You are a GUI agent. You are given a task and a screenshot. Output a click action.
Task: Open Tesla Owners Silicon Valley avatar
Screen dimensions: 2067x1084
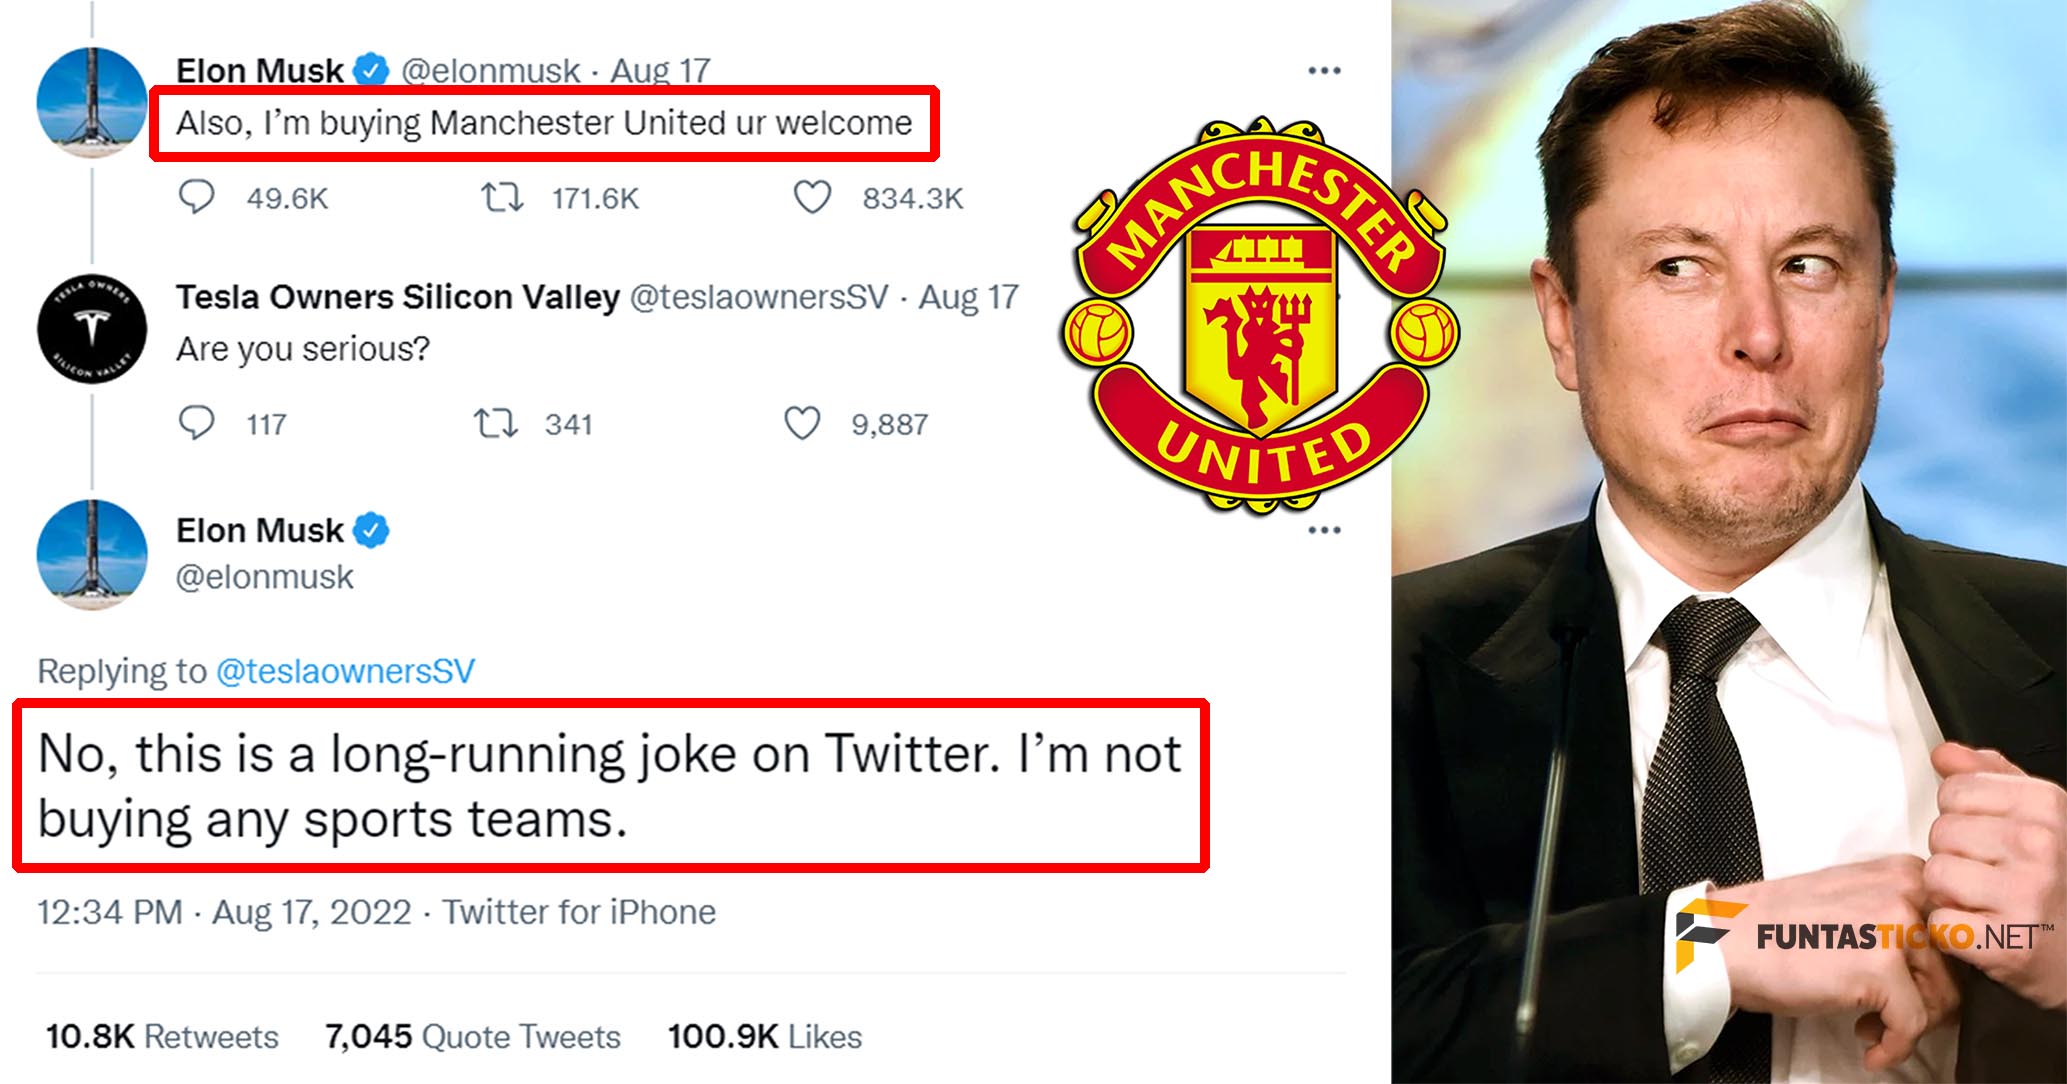click(x=92, y=328)
